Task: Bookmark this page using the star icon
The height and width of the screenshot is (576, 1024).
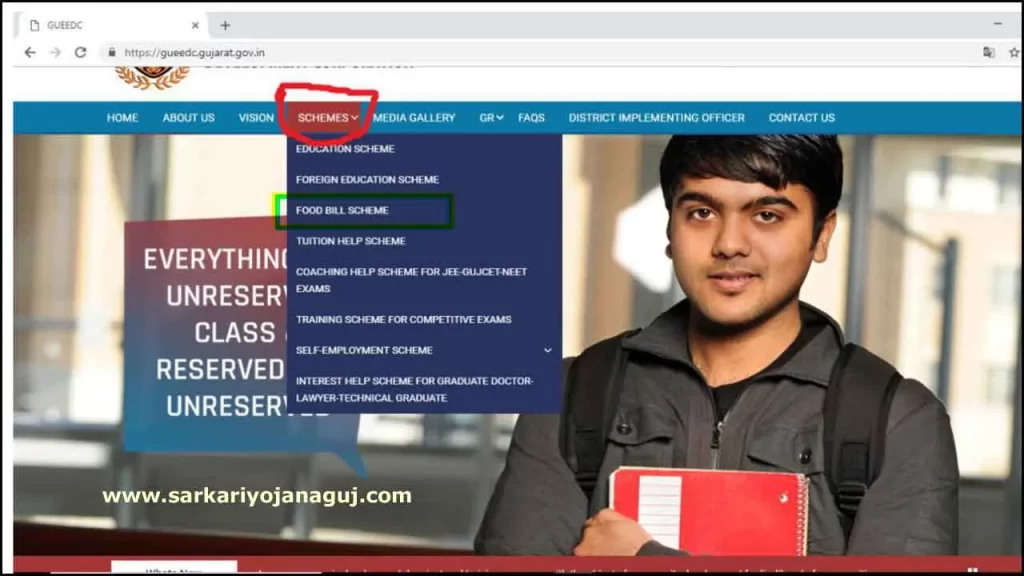Action: point(1012,50)
